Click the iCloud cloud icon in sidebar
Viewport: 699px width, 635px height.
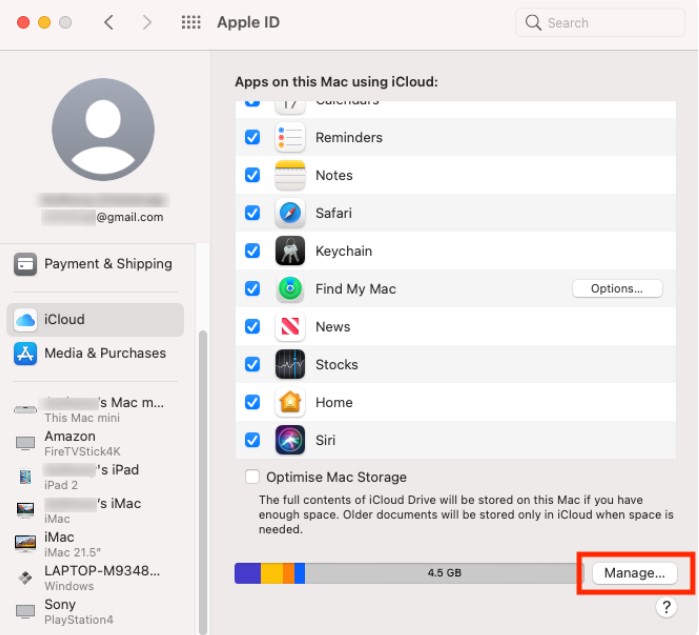pos(25,320)
